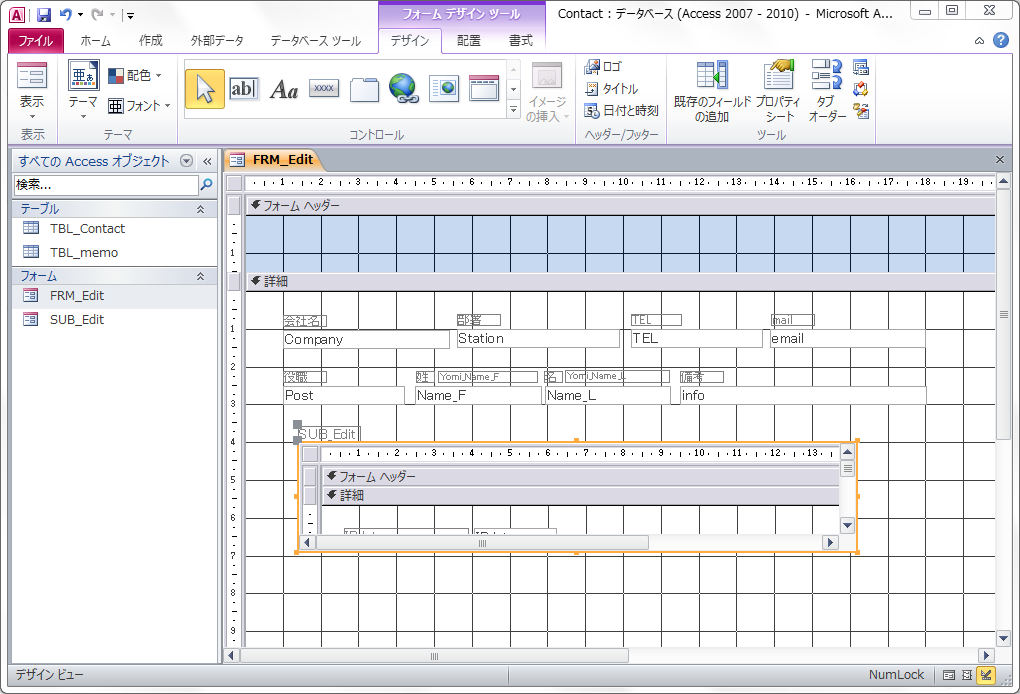Select the Text Box control
1020x694 pixels.
[x=244, y=89]
